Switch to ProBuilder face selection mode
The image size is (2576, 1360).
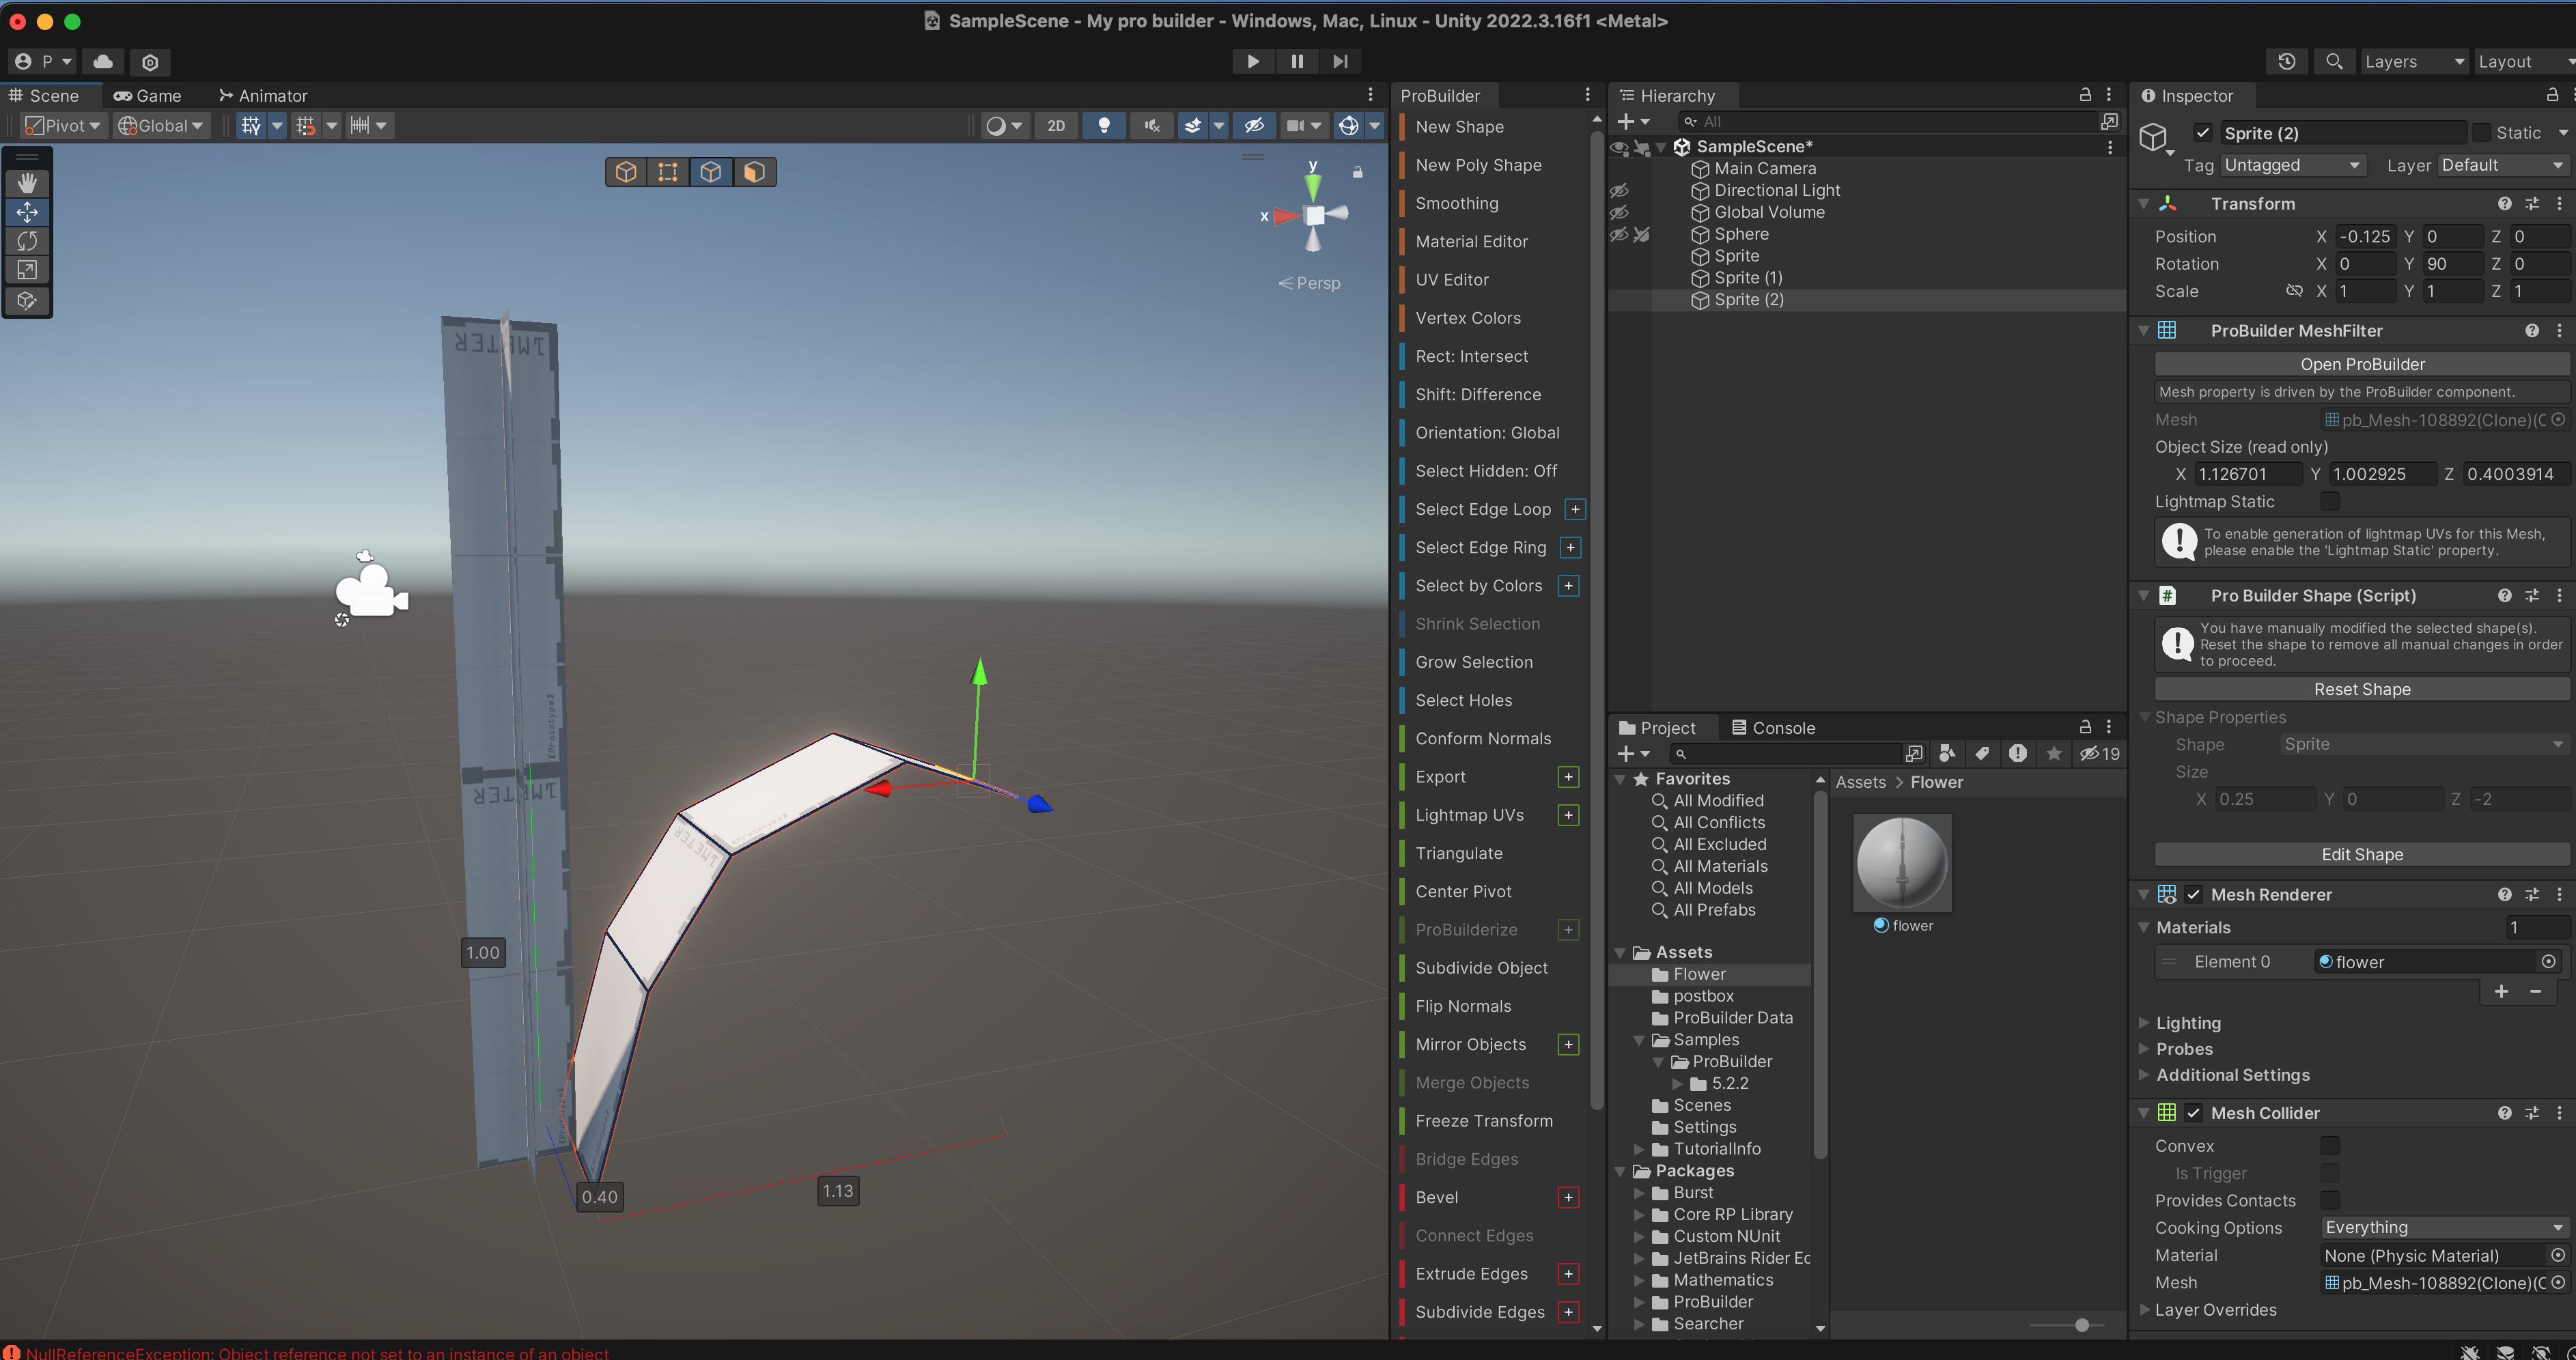(x=754, y=172)
